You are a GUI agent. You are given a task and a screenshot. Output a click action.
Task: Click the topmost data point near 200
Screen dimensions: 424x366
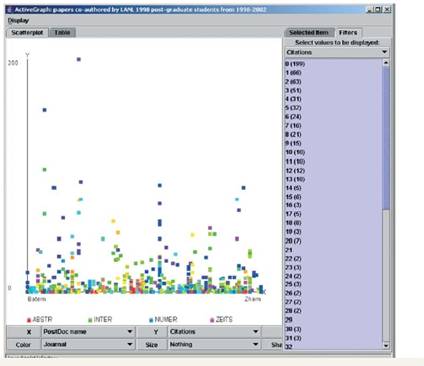(x=79, y=59)
